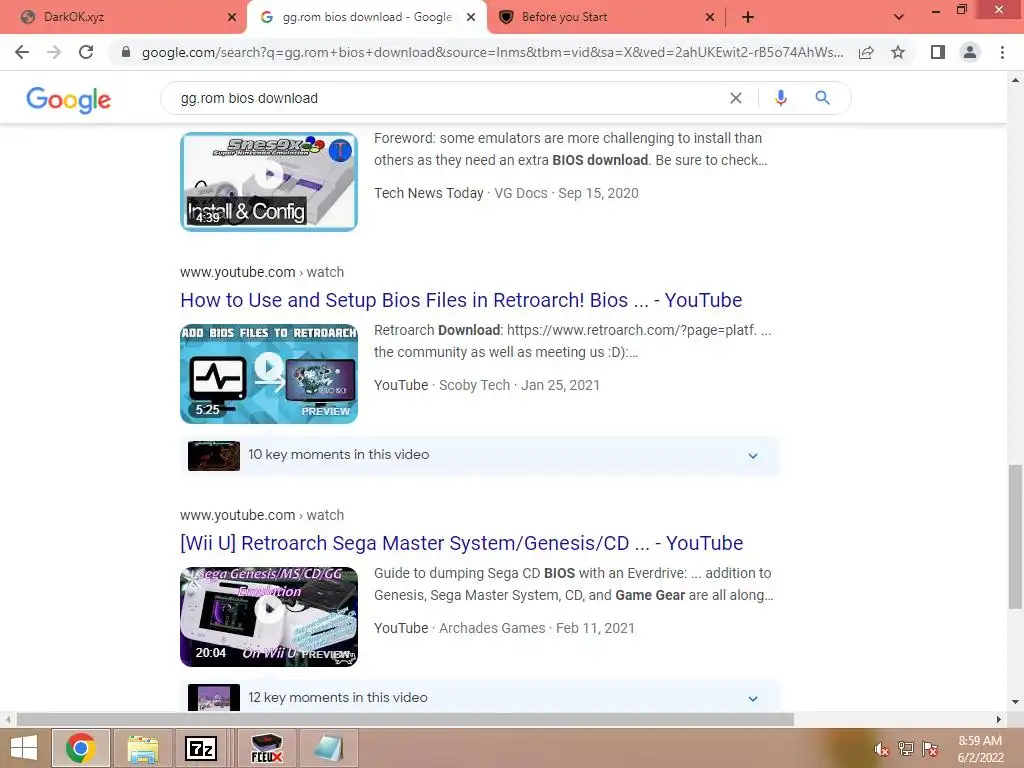Screen dimensions: 1024x768
Task: Close the gg.rom bios download Google tab
Action: tap(471, 18)
